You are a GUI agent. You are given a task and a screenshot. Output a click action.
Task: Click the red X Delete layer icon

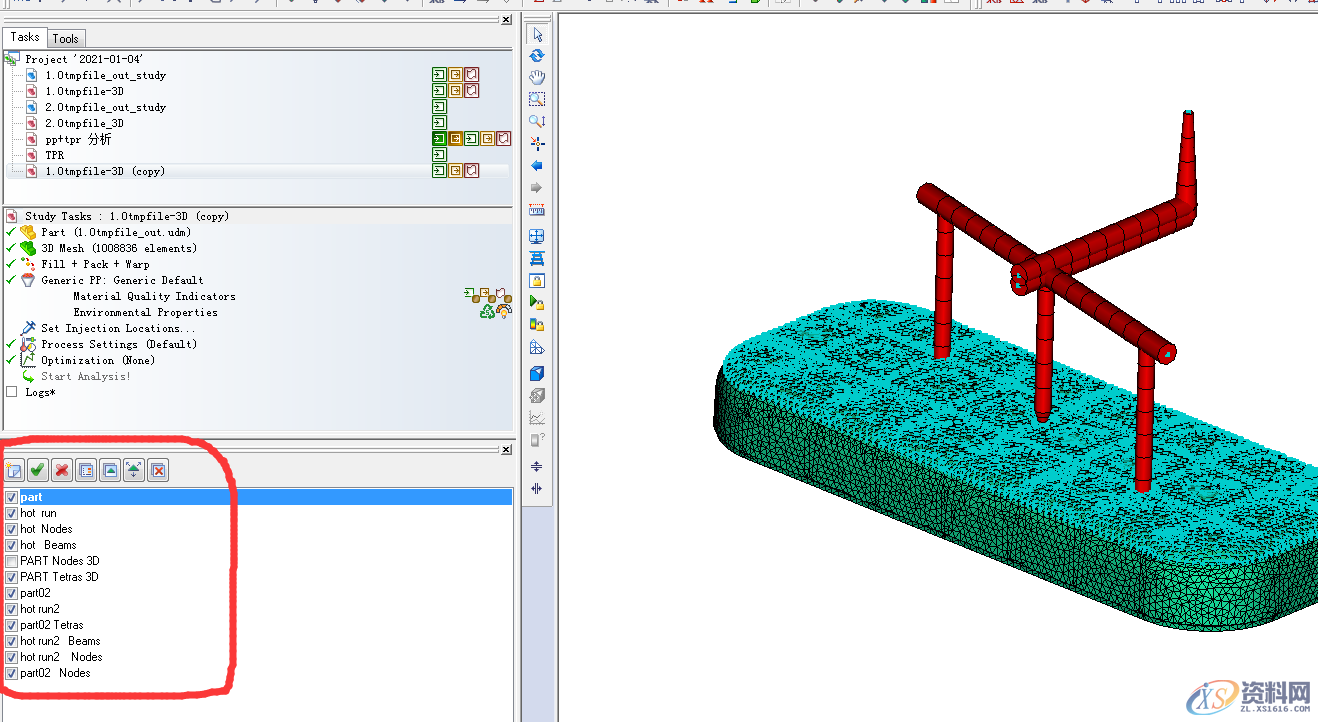(x=62, y=470)
